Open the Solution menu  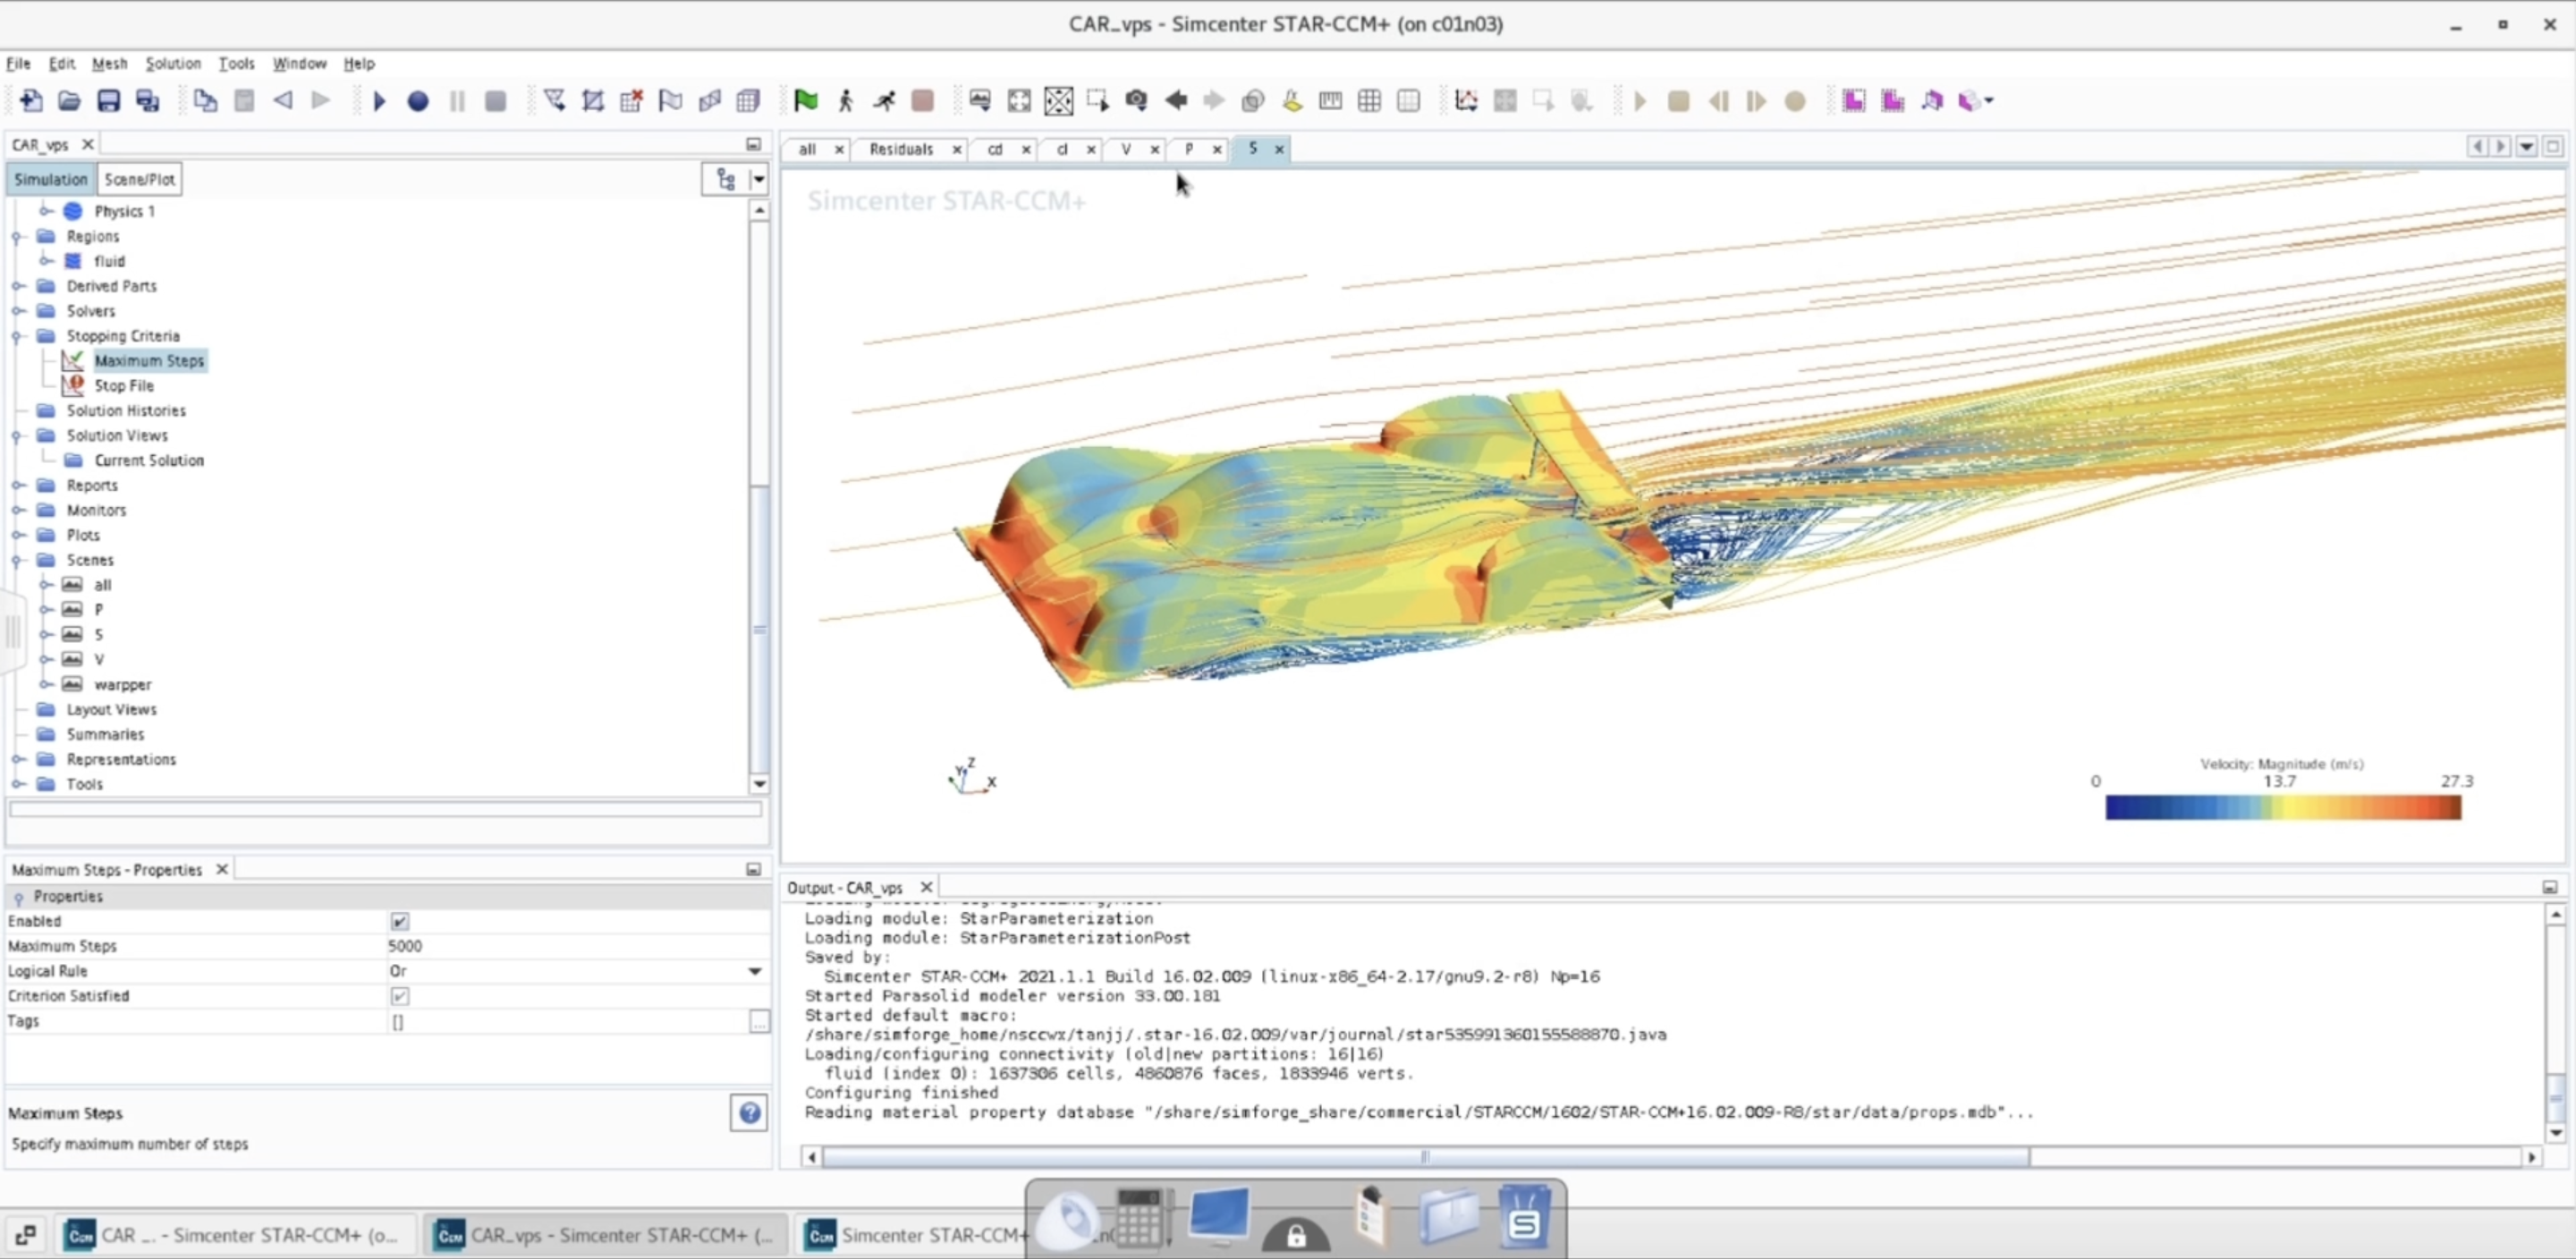pyautogui.click(x=173, y=63)
